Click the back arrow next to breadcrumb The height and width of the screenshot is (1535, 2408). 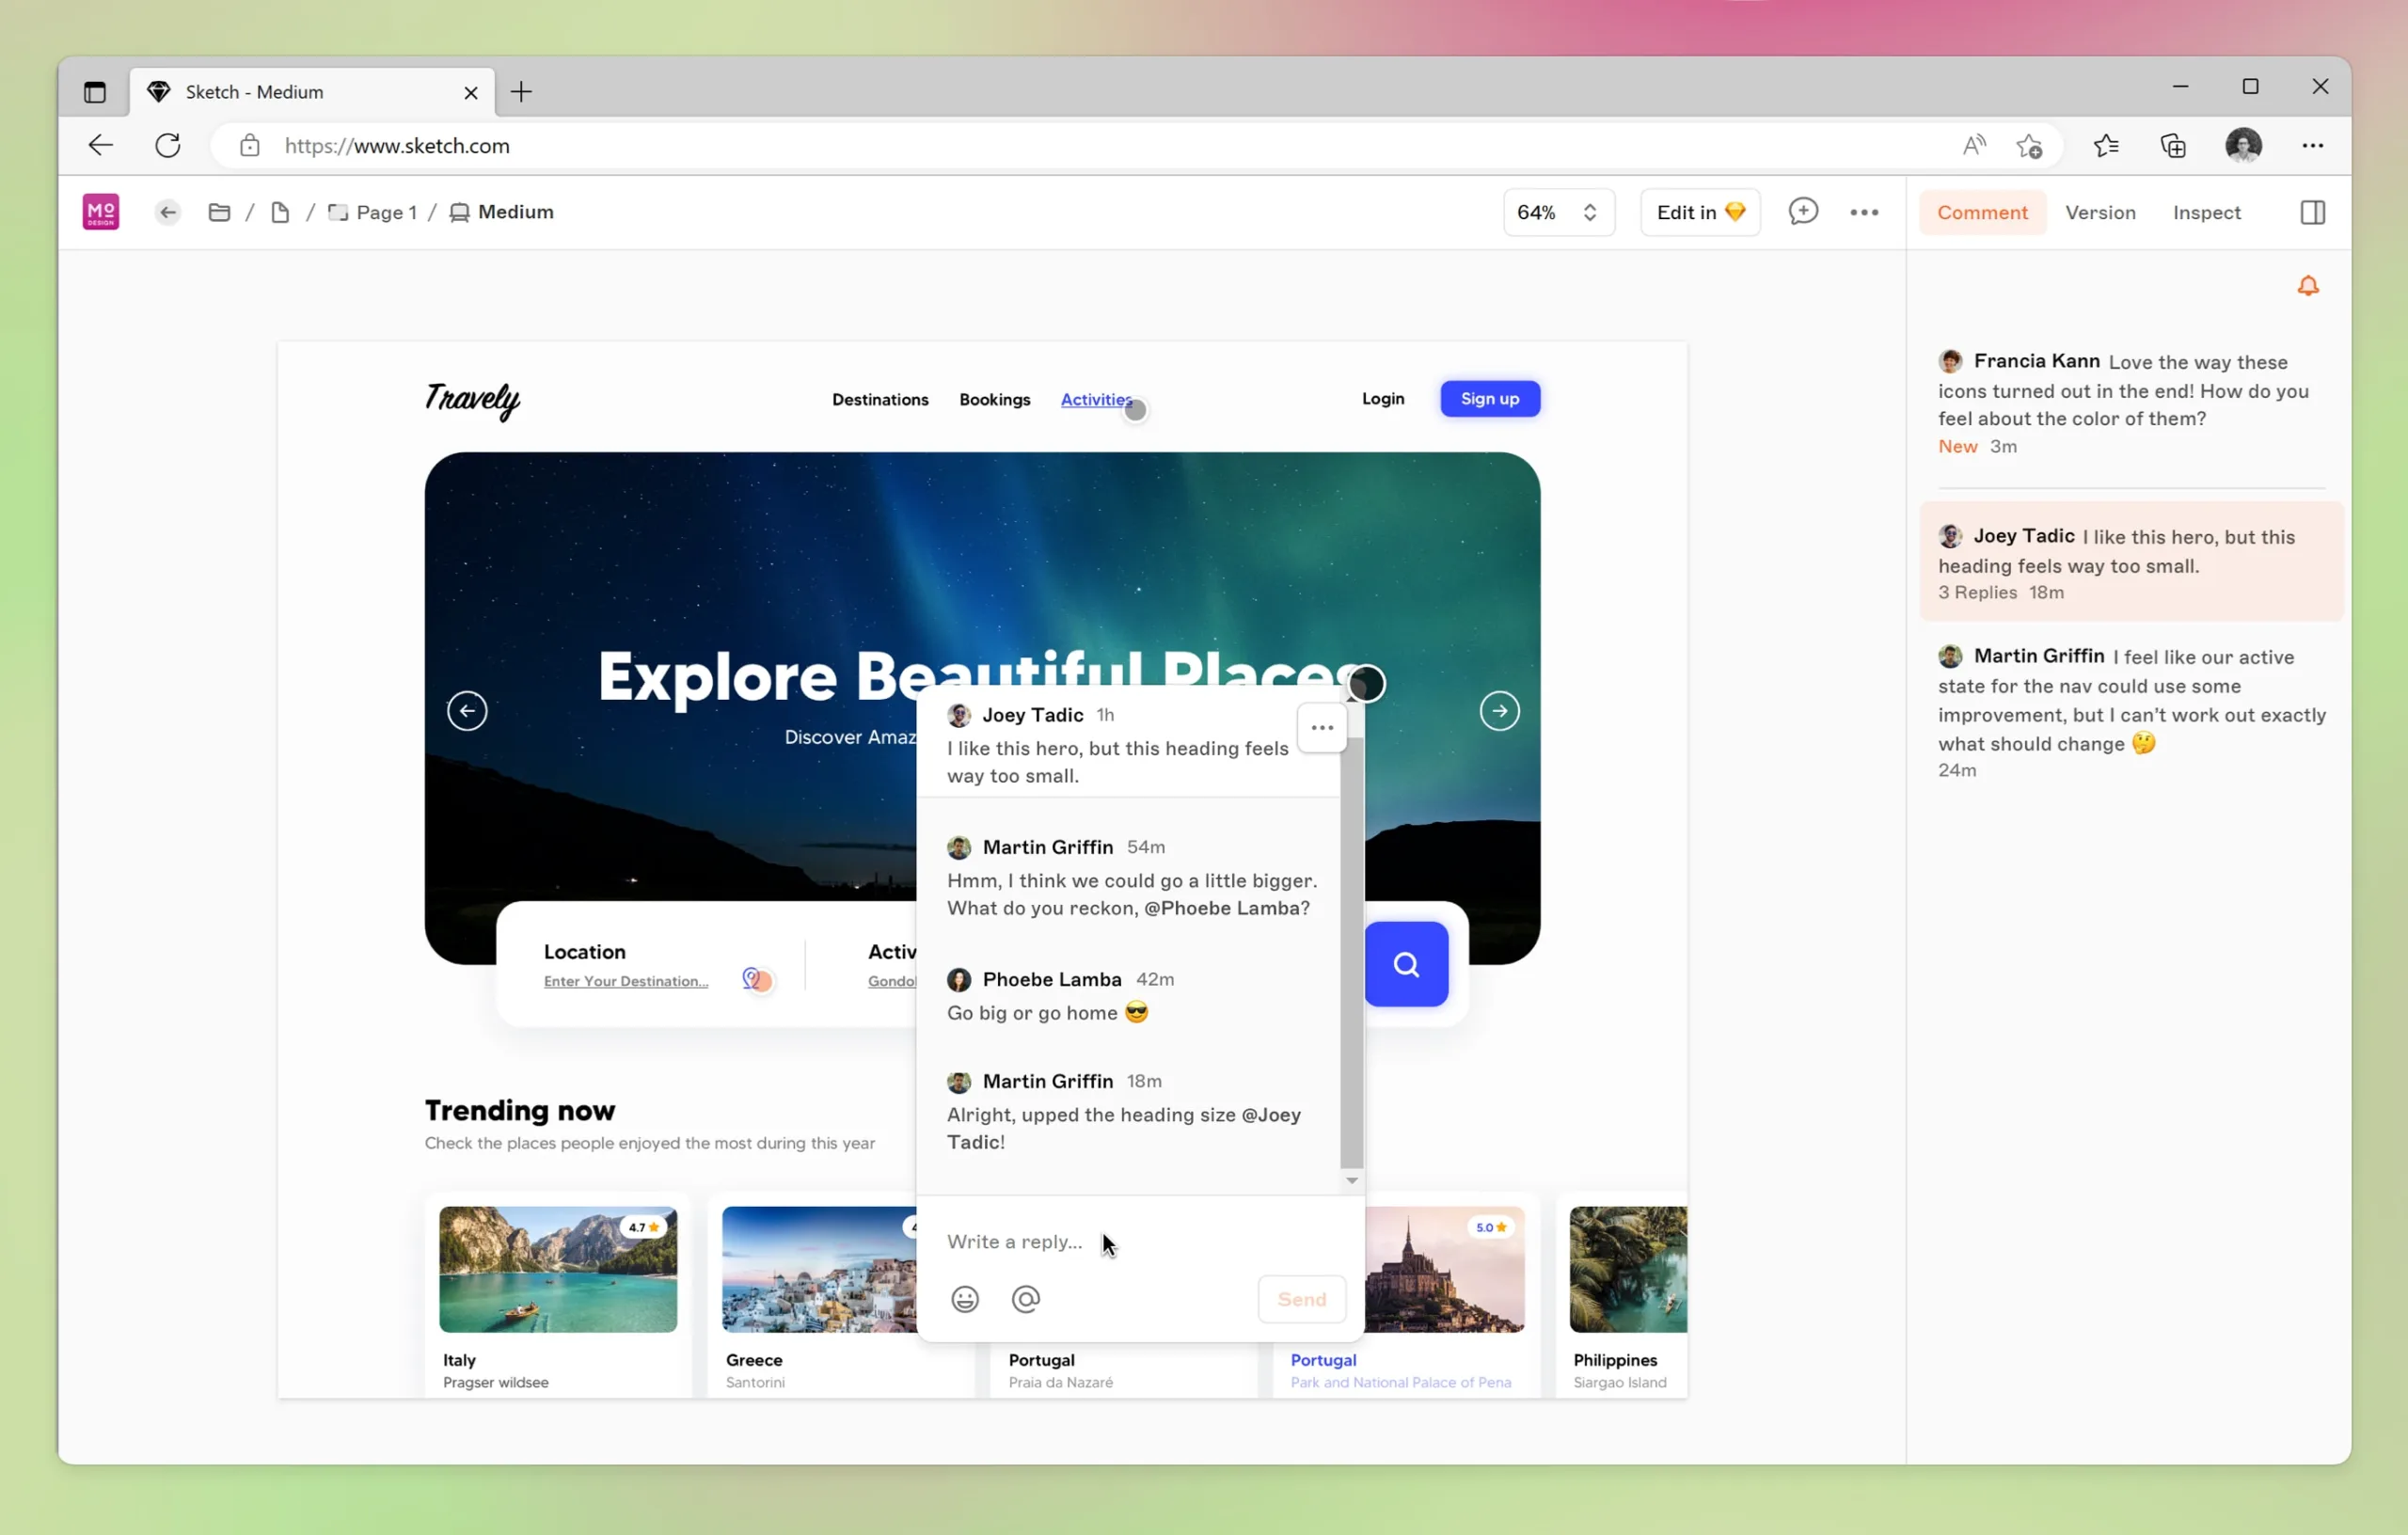coord(168,212)
